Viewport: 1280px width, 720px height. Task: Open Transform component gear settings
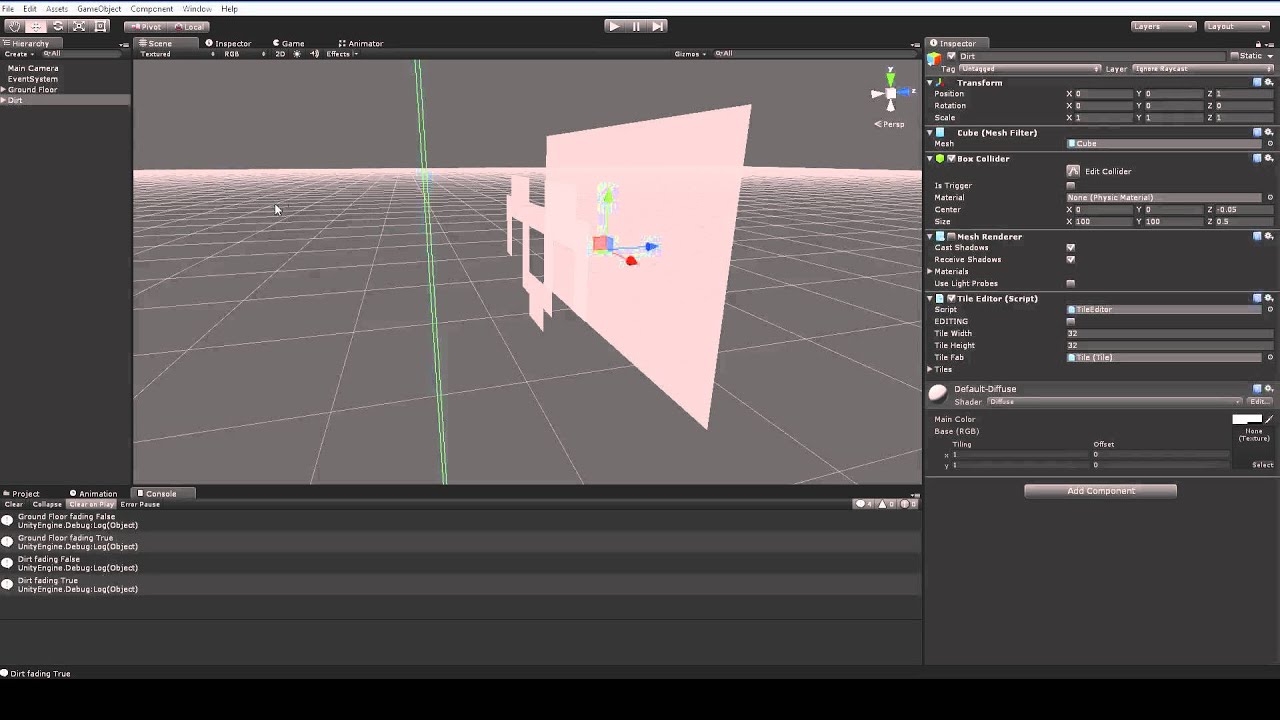1269,82
